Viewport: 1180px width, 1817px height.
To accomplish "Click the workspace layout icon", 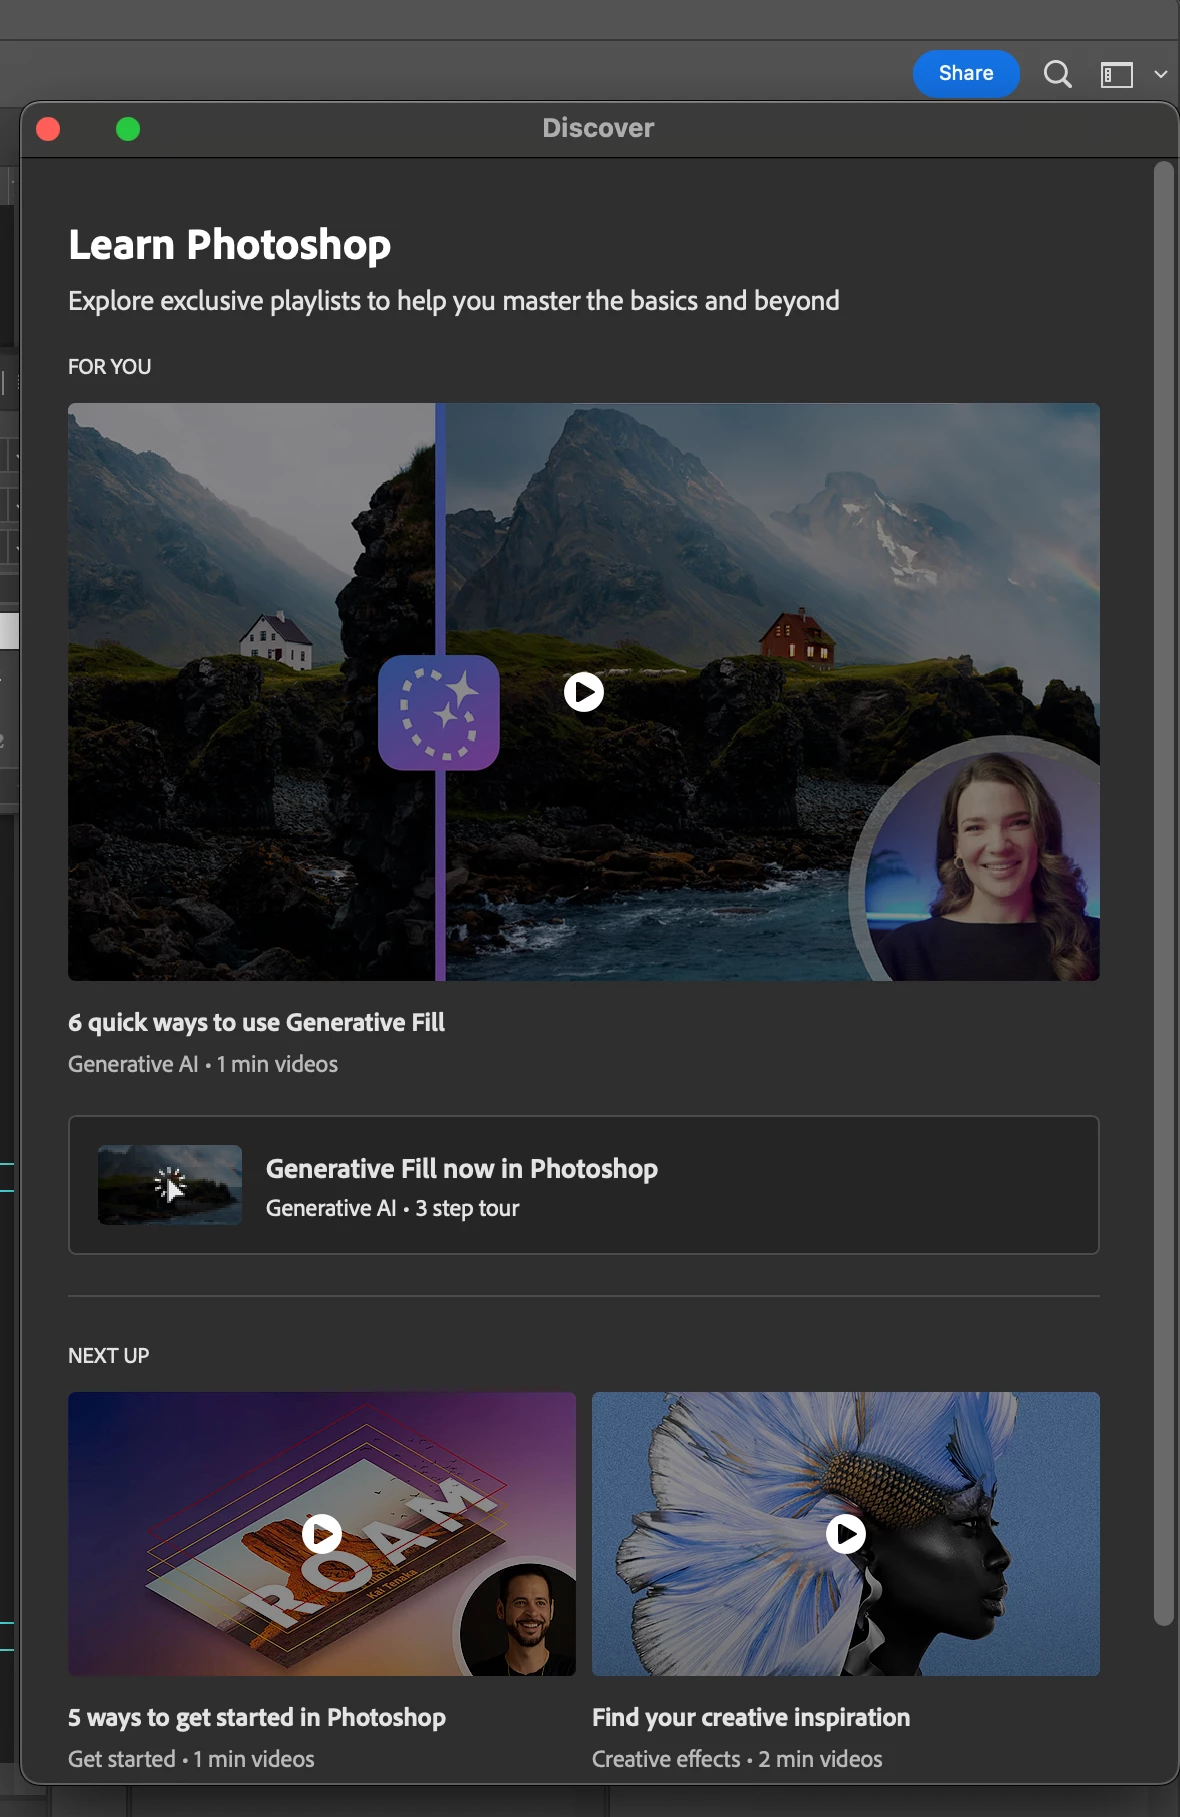I will (1117, 75).
